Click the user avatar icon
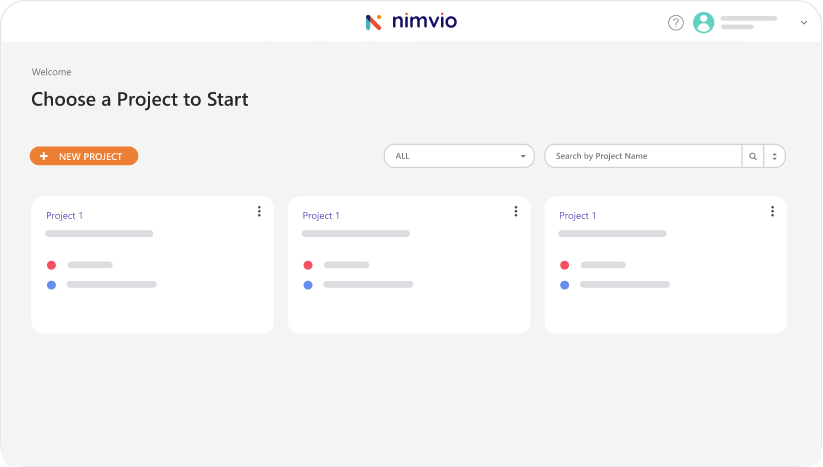823x467 pixels. pyautogui.click(x=704, y=23)
